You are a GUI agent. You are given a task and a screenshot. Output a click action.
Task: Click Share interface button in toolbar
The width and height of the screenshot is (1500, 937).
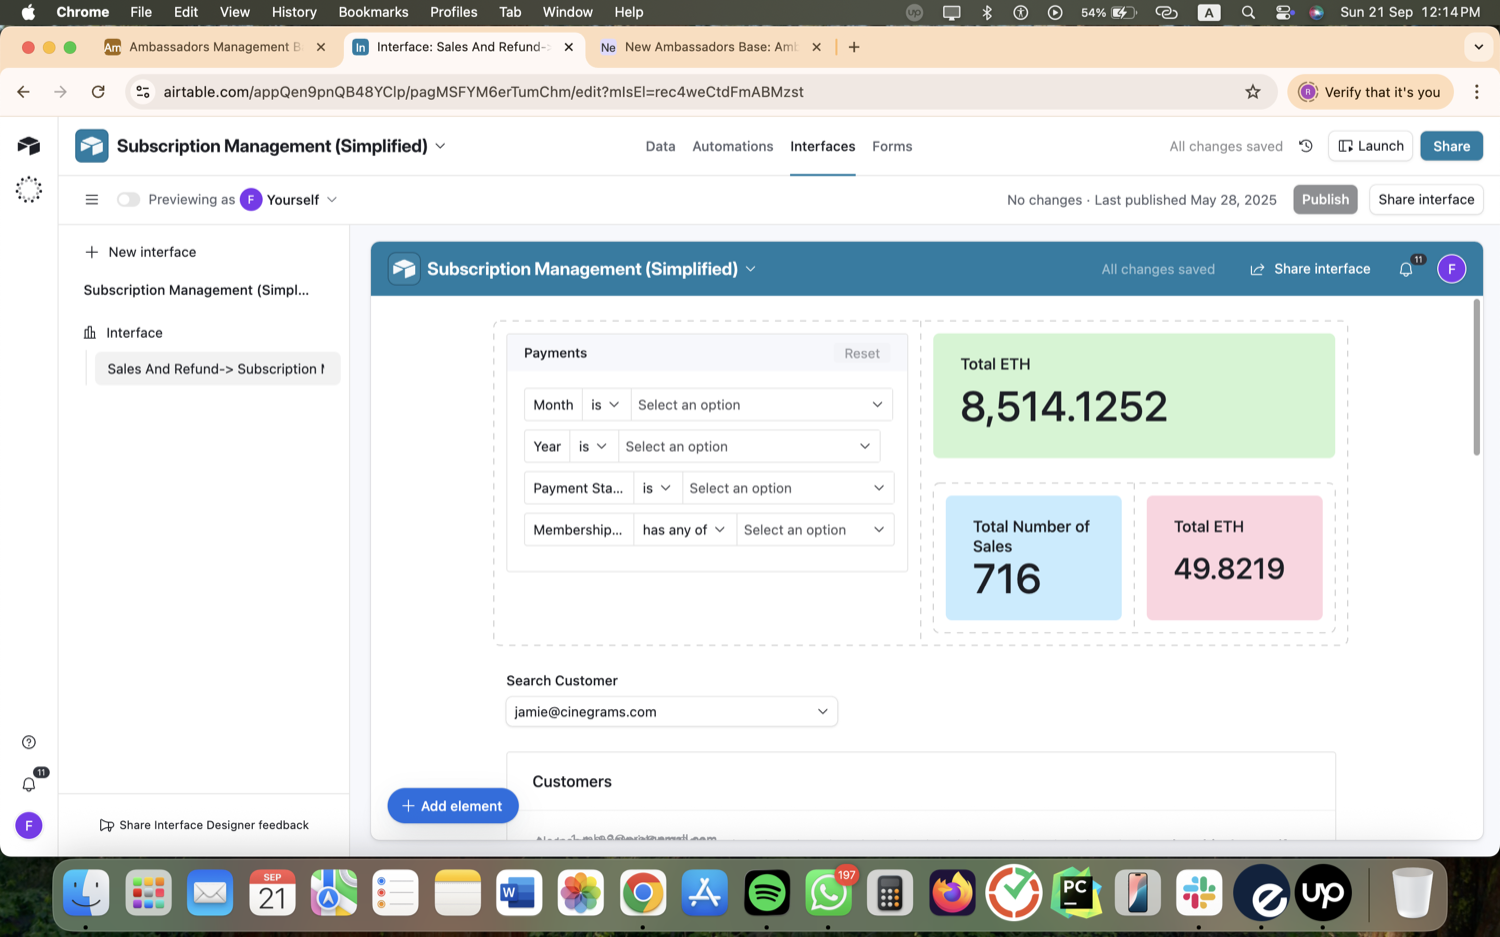[1426, 200]
